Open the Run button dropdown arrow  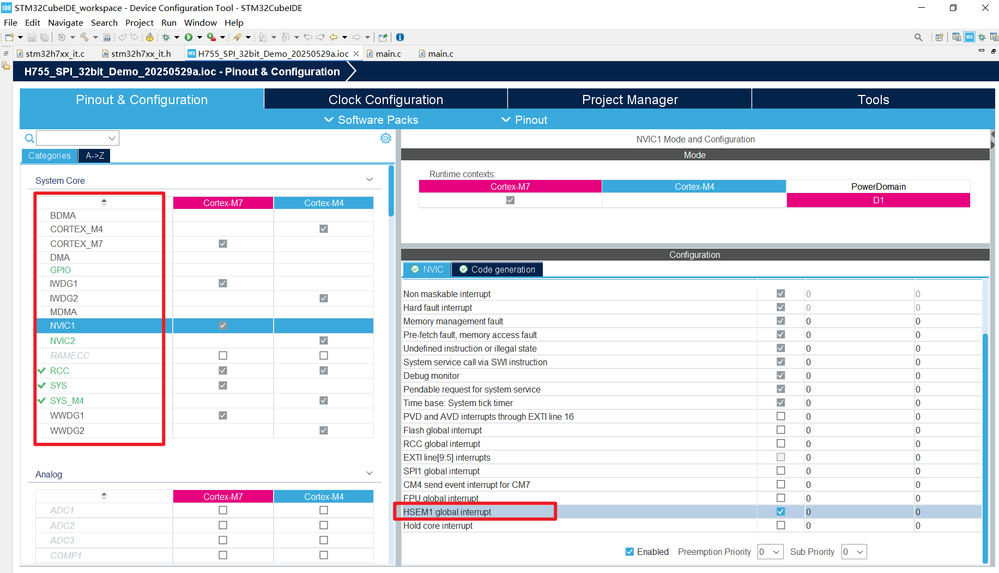199,37
